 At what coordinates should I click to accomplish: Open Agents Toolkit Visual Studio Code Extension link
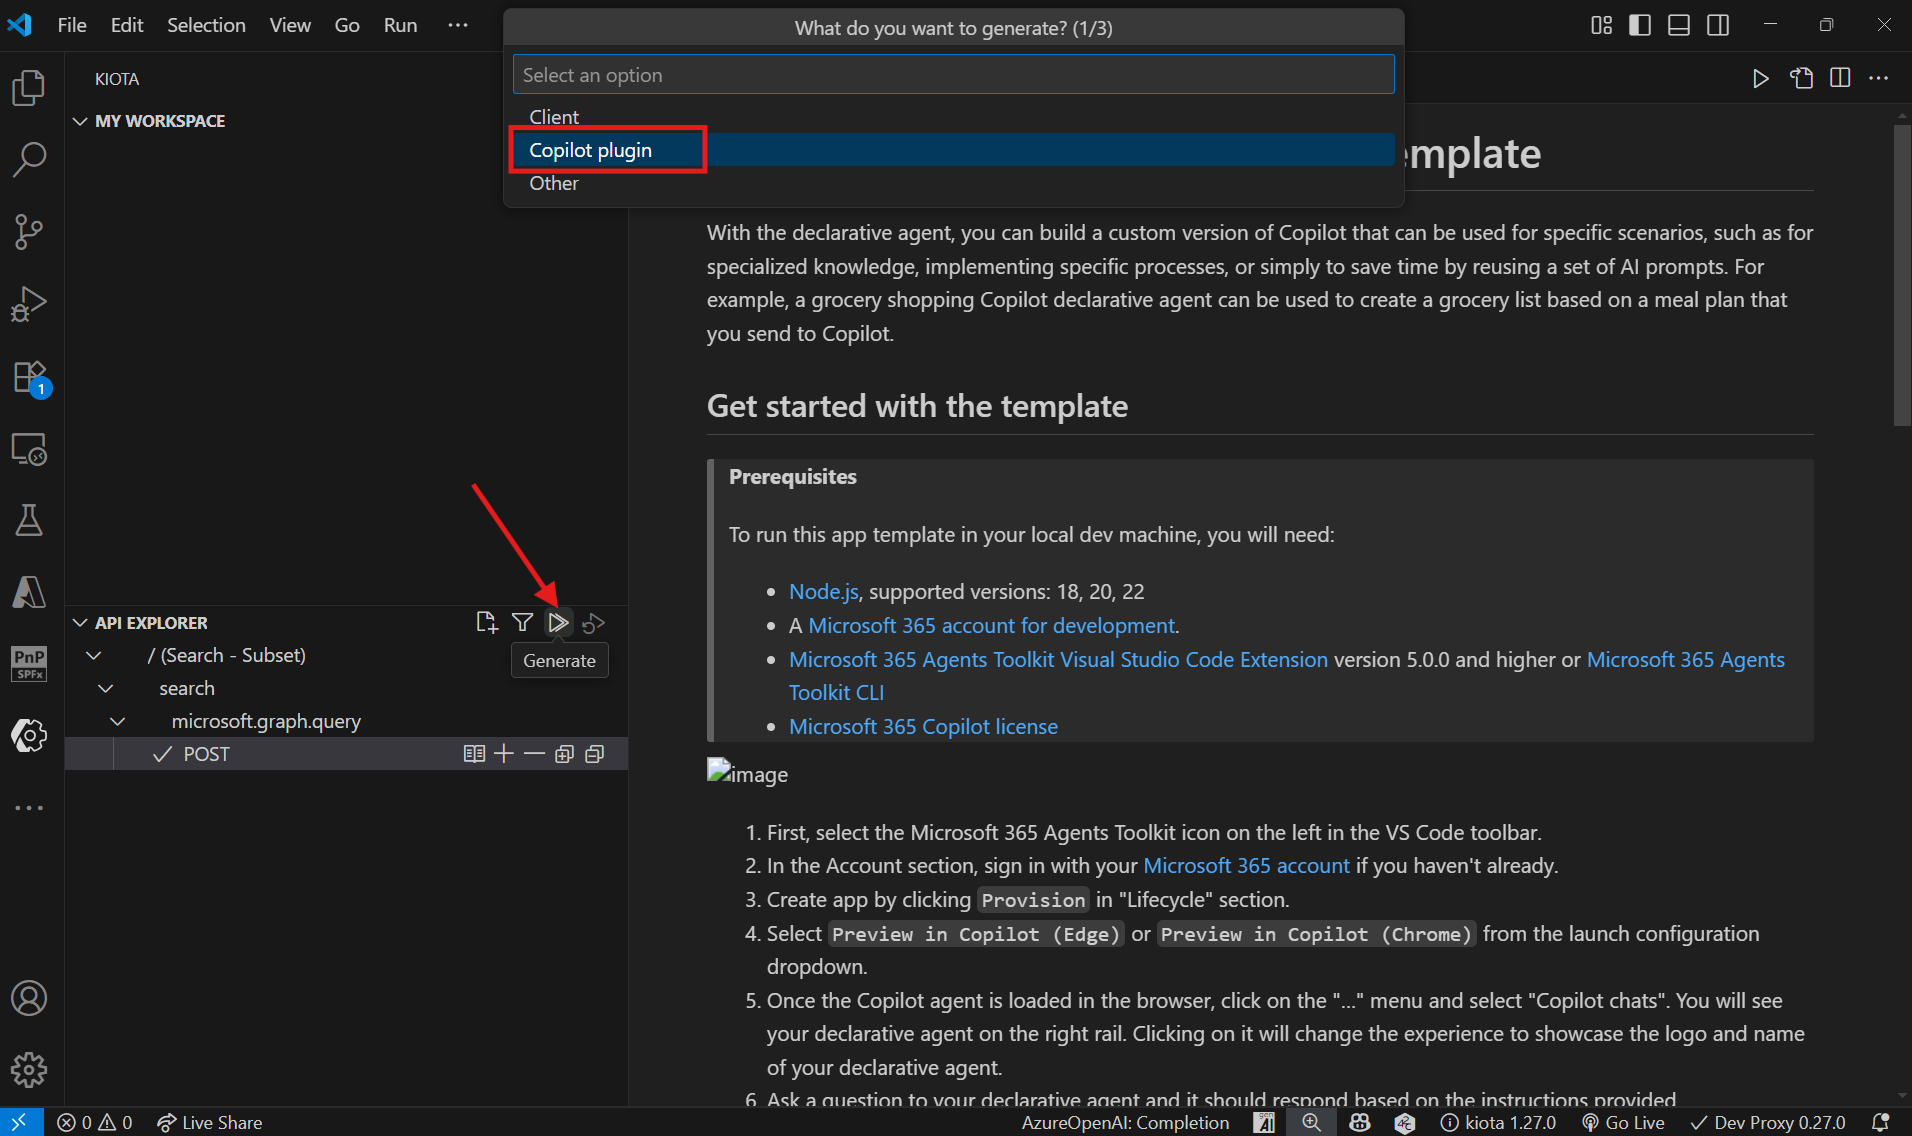click(1058, 659)
